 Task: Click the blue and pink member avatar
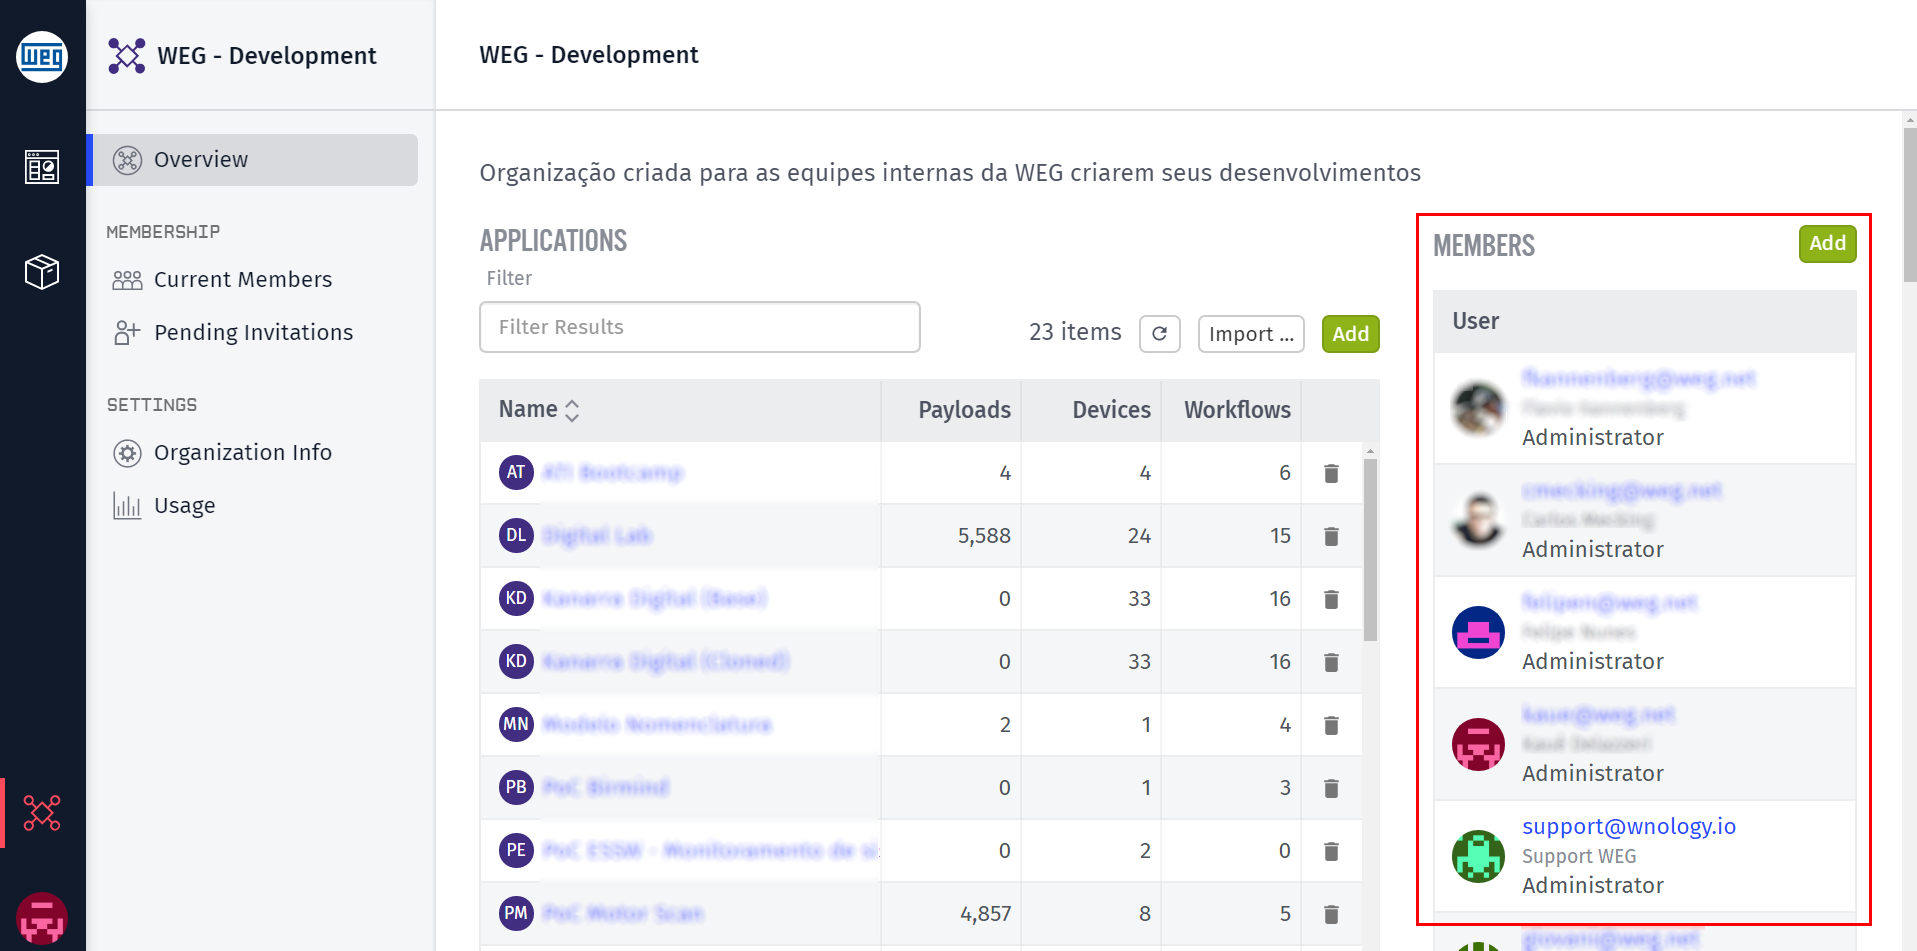click(x=1478, y=632)
